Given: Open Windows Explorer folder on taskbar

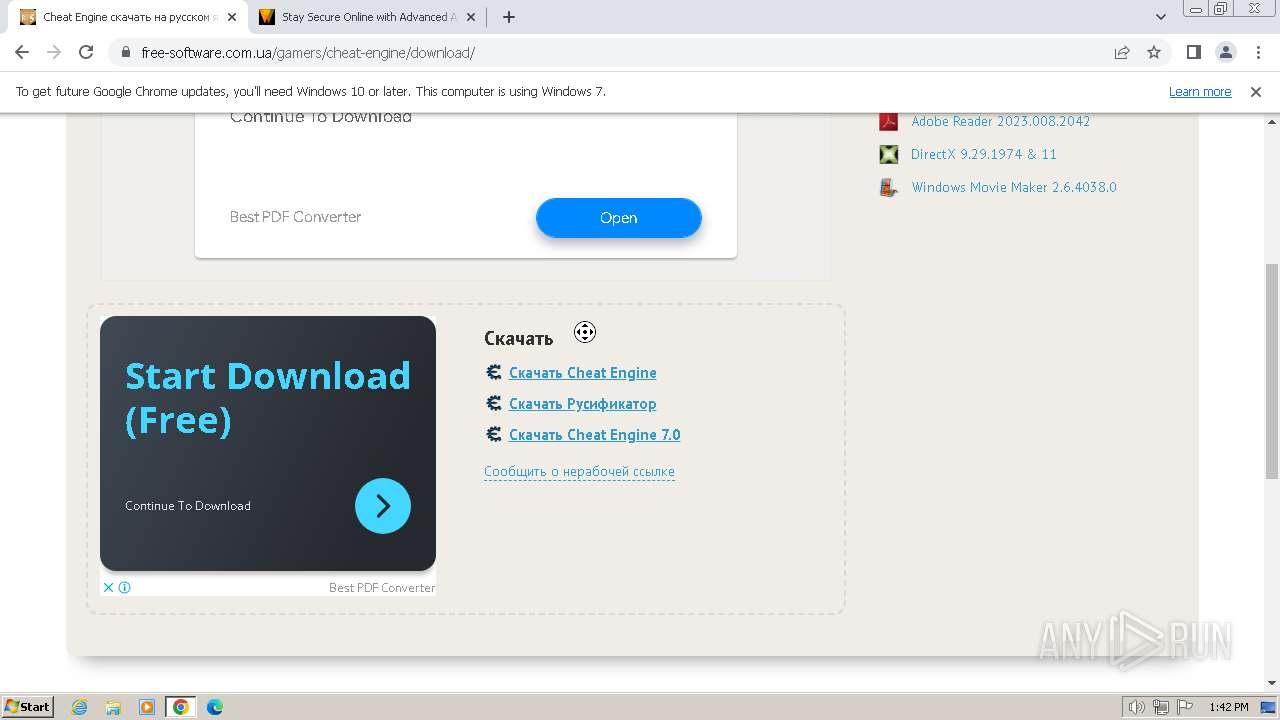Looking at the screenshot, I should coord(113,707).
